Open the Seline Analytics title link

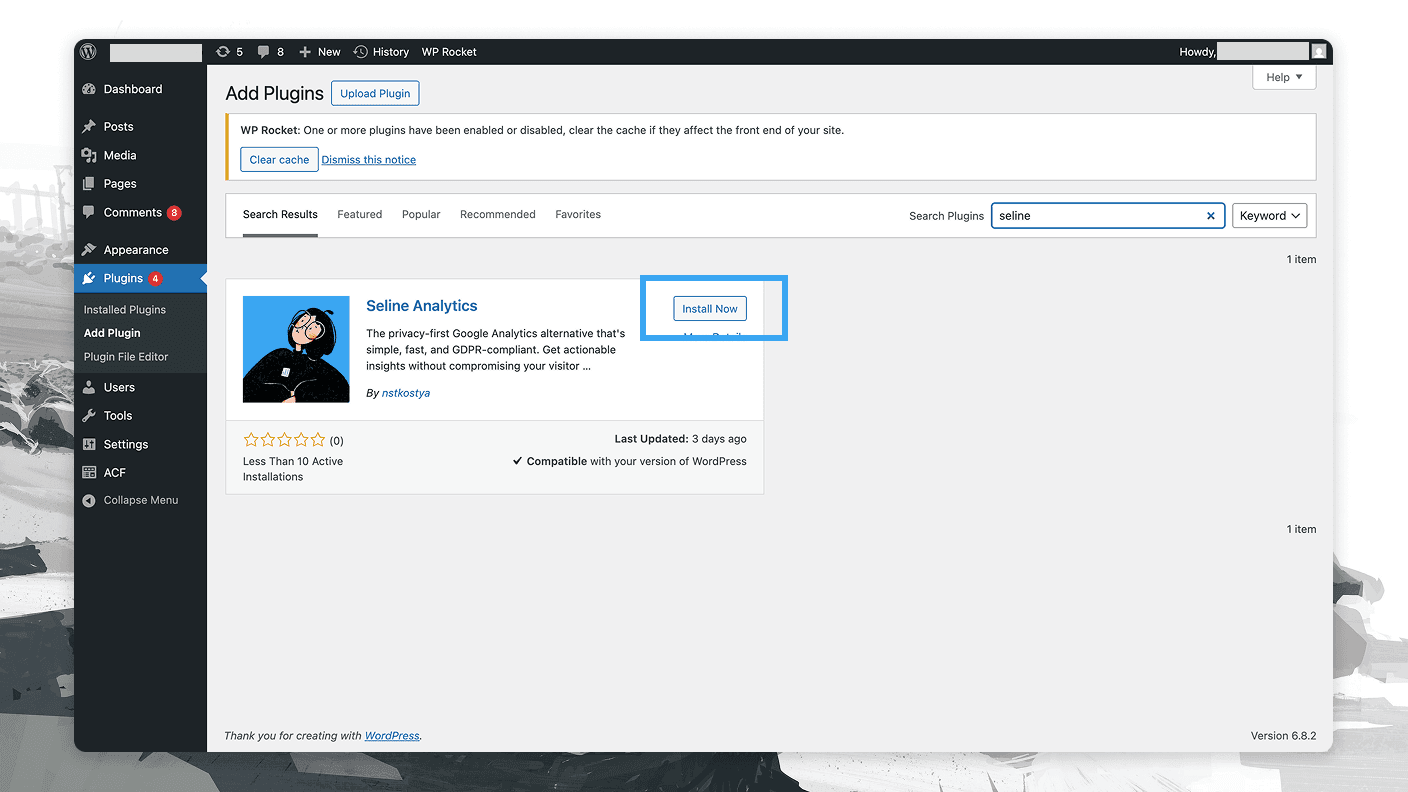coord(422,306)
